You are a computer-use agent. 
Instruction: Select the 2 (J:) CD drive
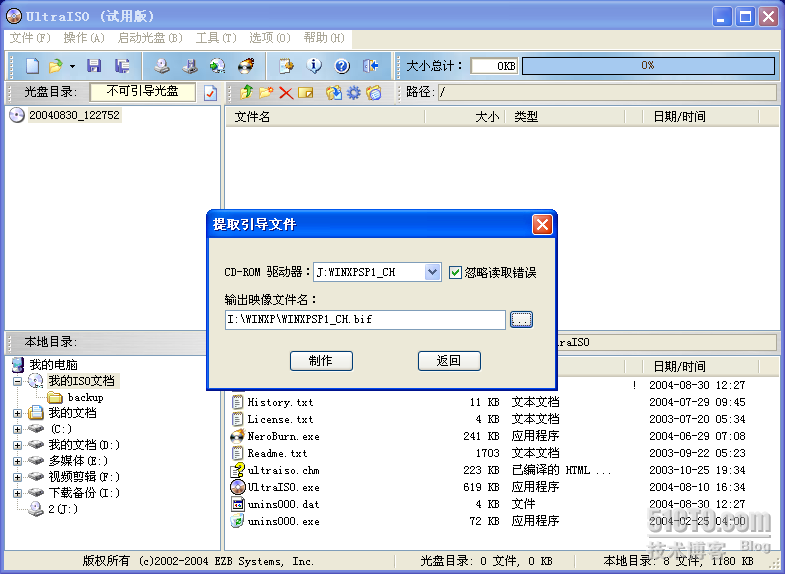(63, 509)
